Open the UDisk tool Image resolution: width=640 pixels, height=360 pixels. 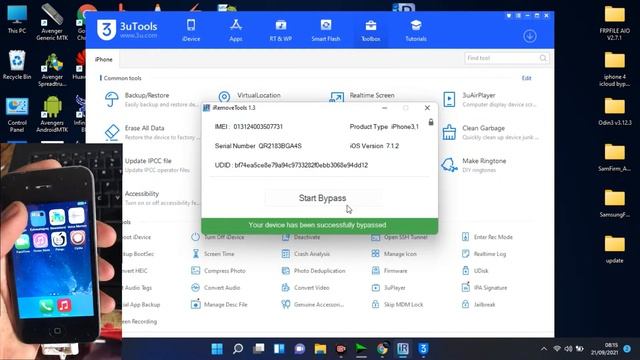(475, 271)
